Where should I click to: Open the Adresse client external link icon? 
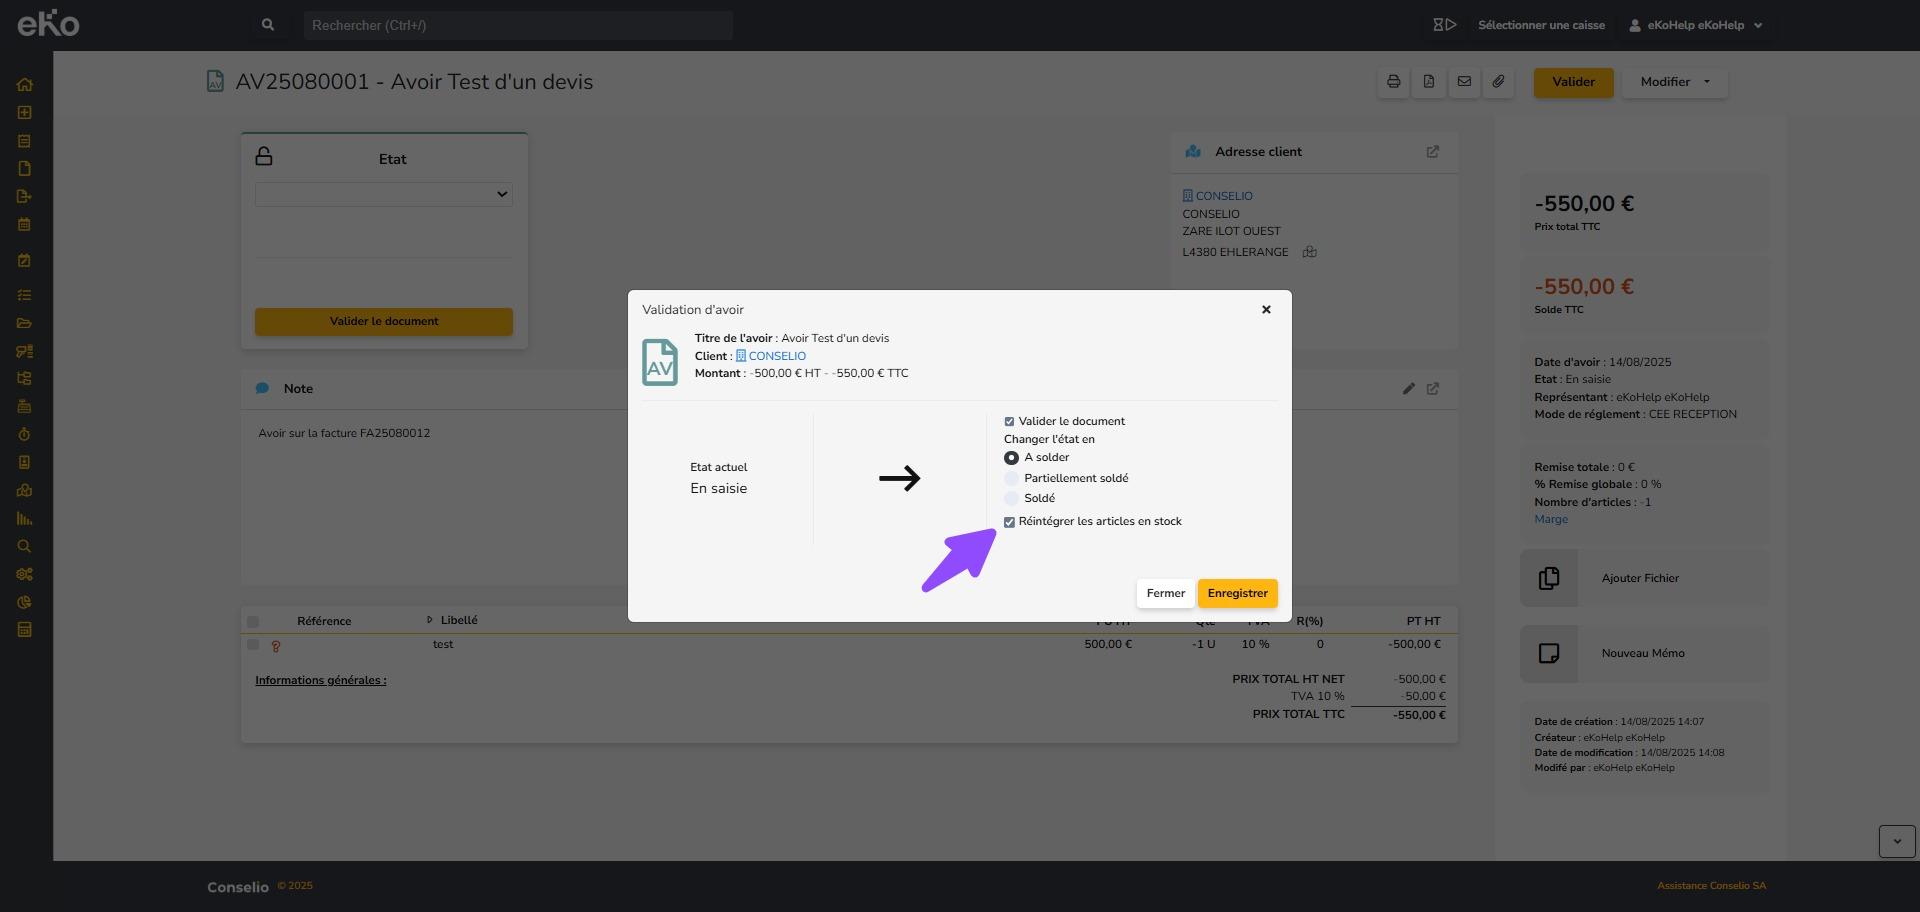1432,152
